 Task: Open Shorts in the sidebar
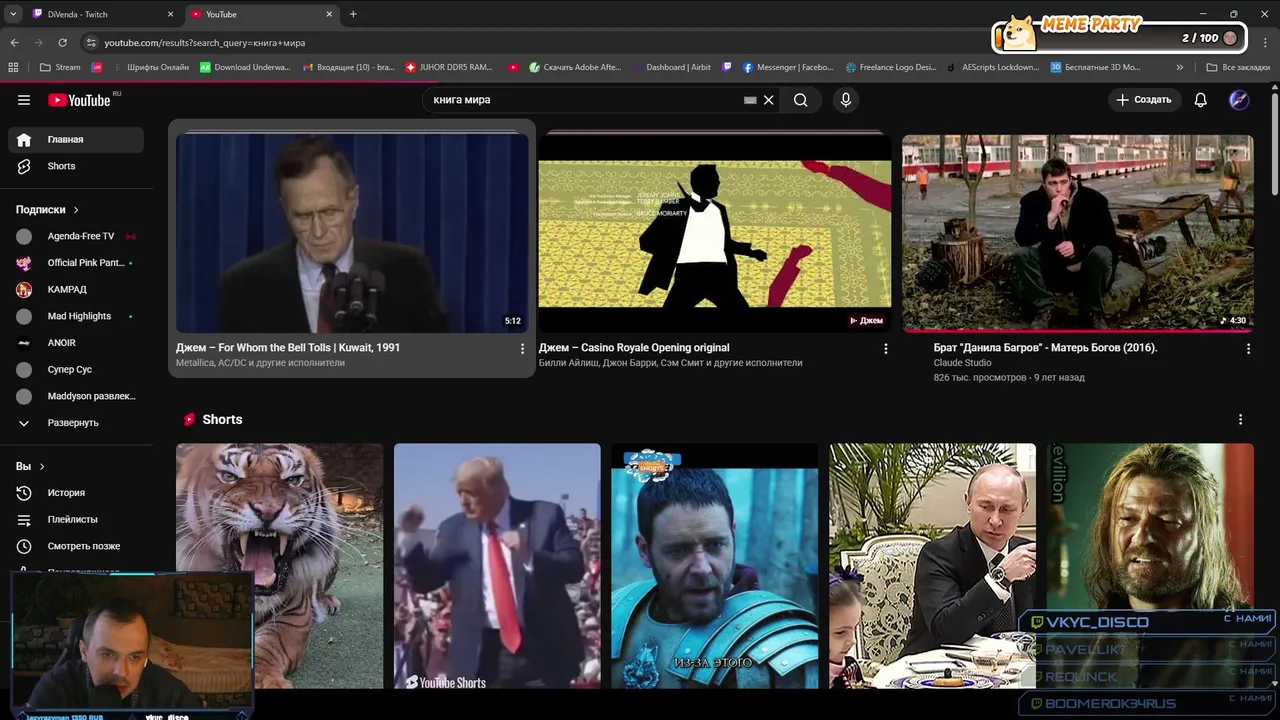click(x=76, y=166)
